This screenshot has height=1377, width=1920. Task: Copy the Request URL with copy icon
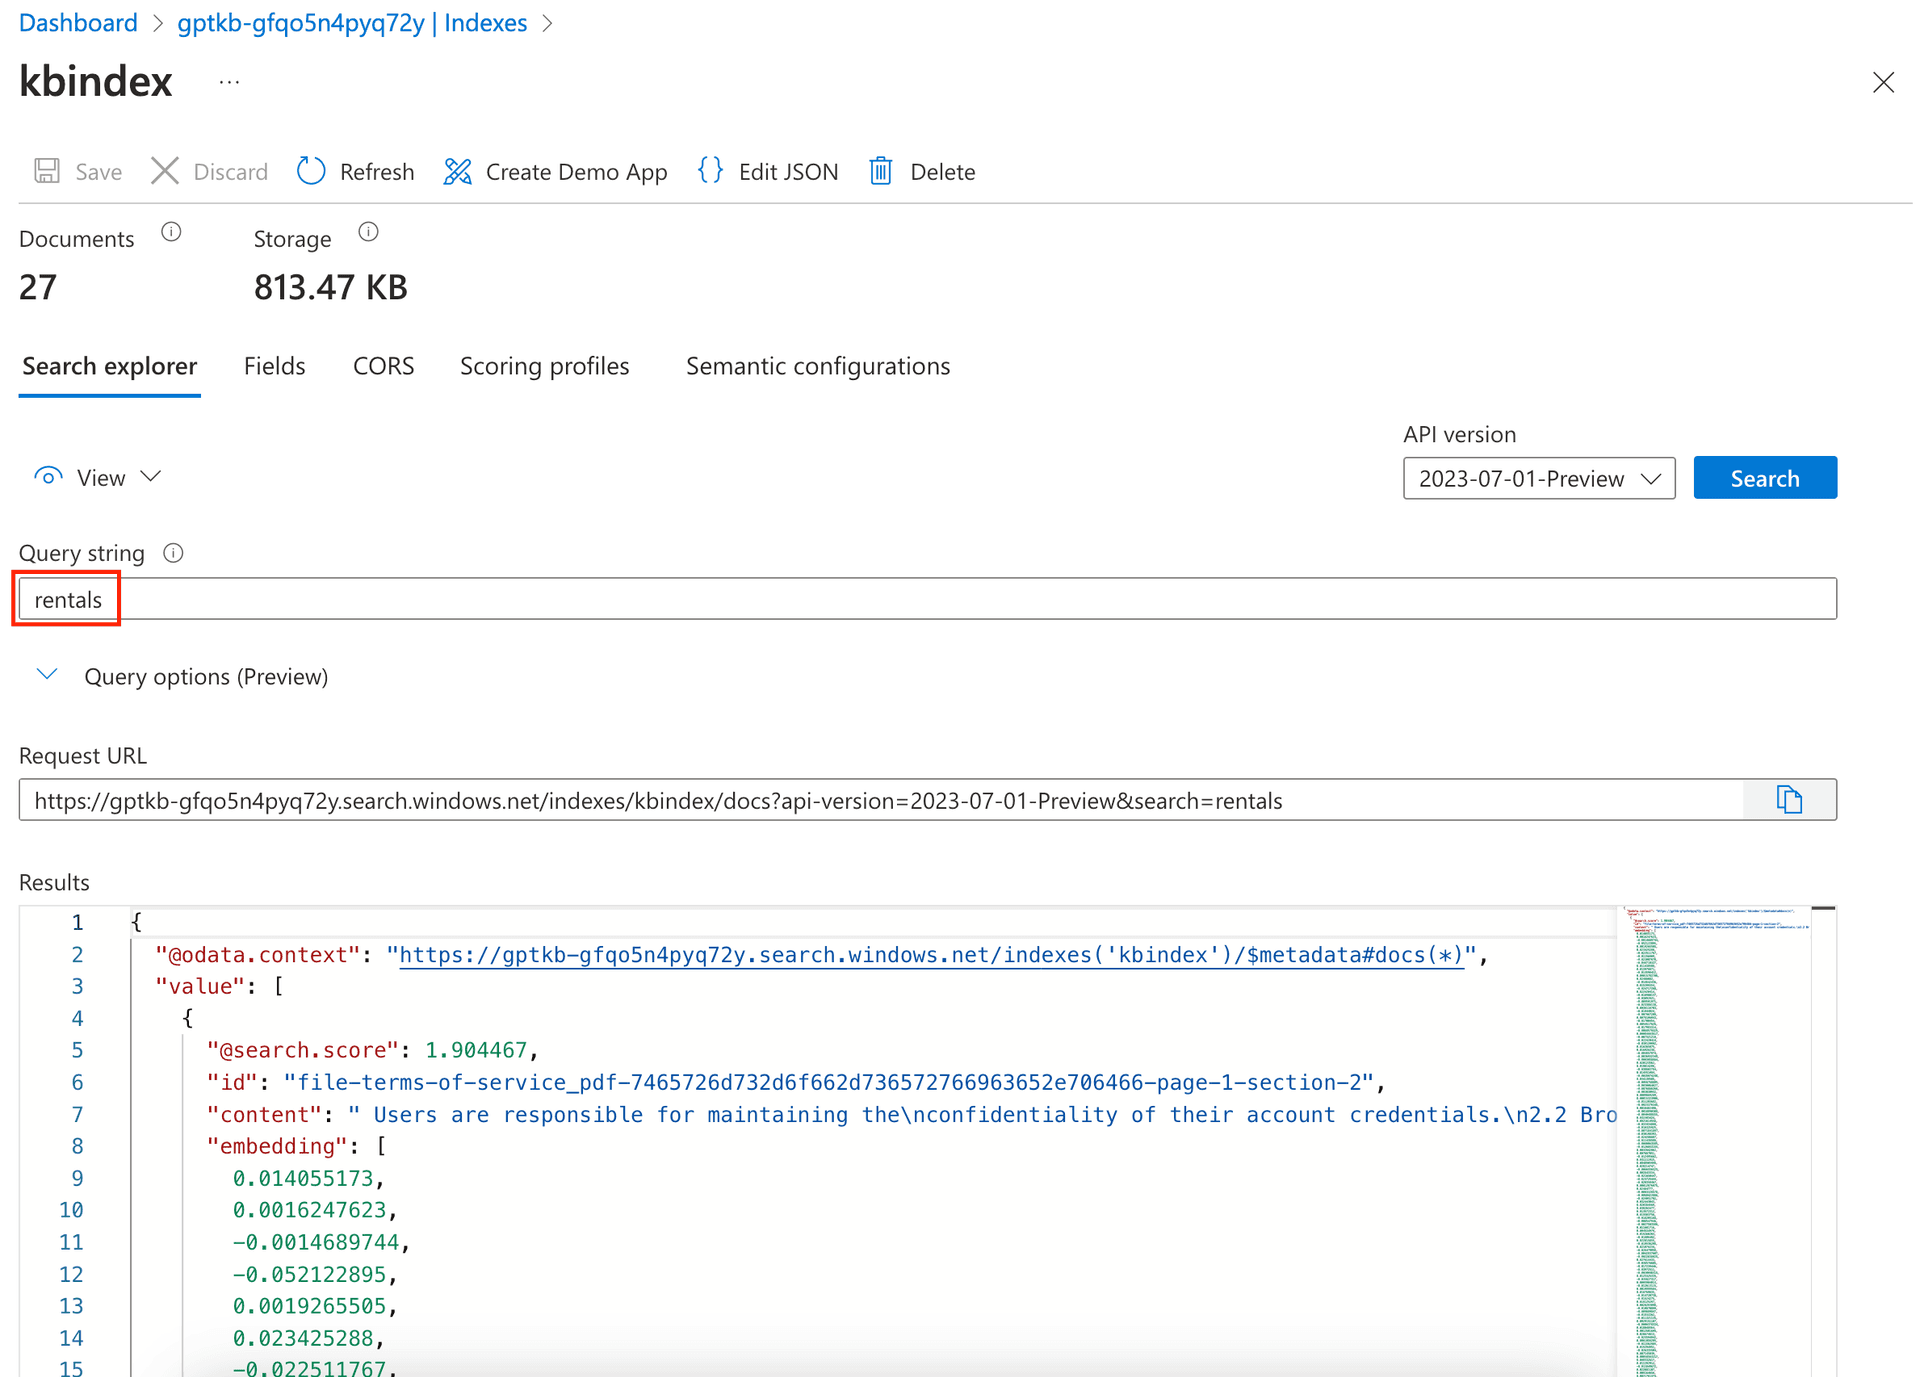[x=1790, y=800]
